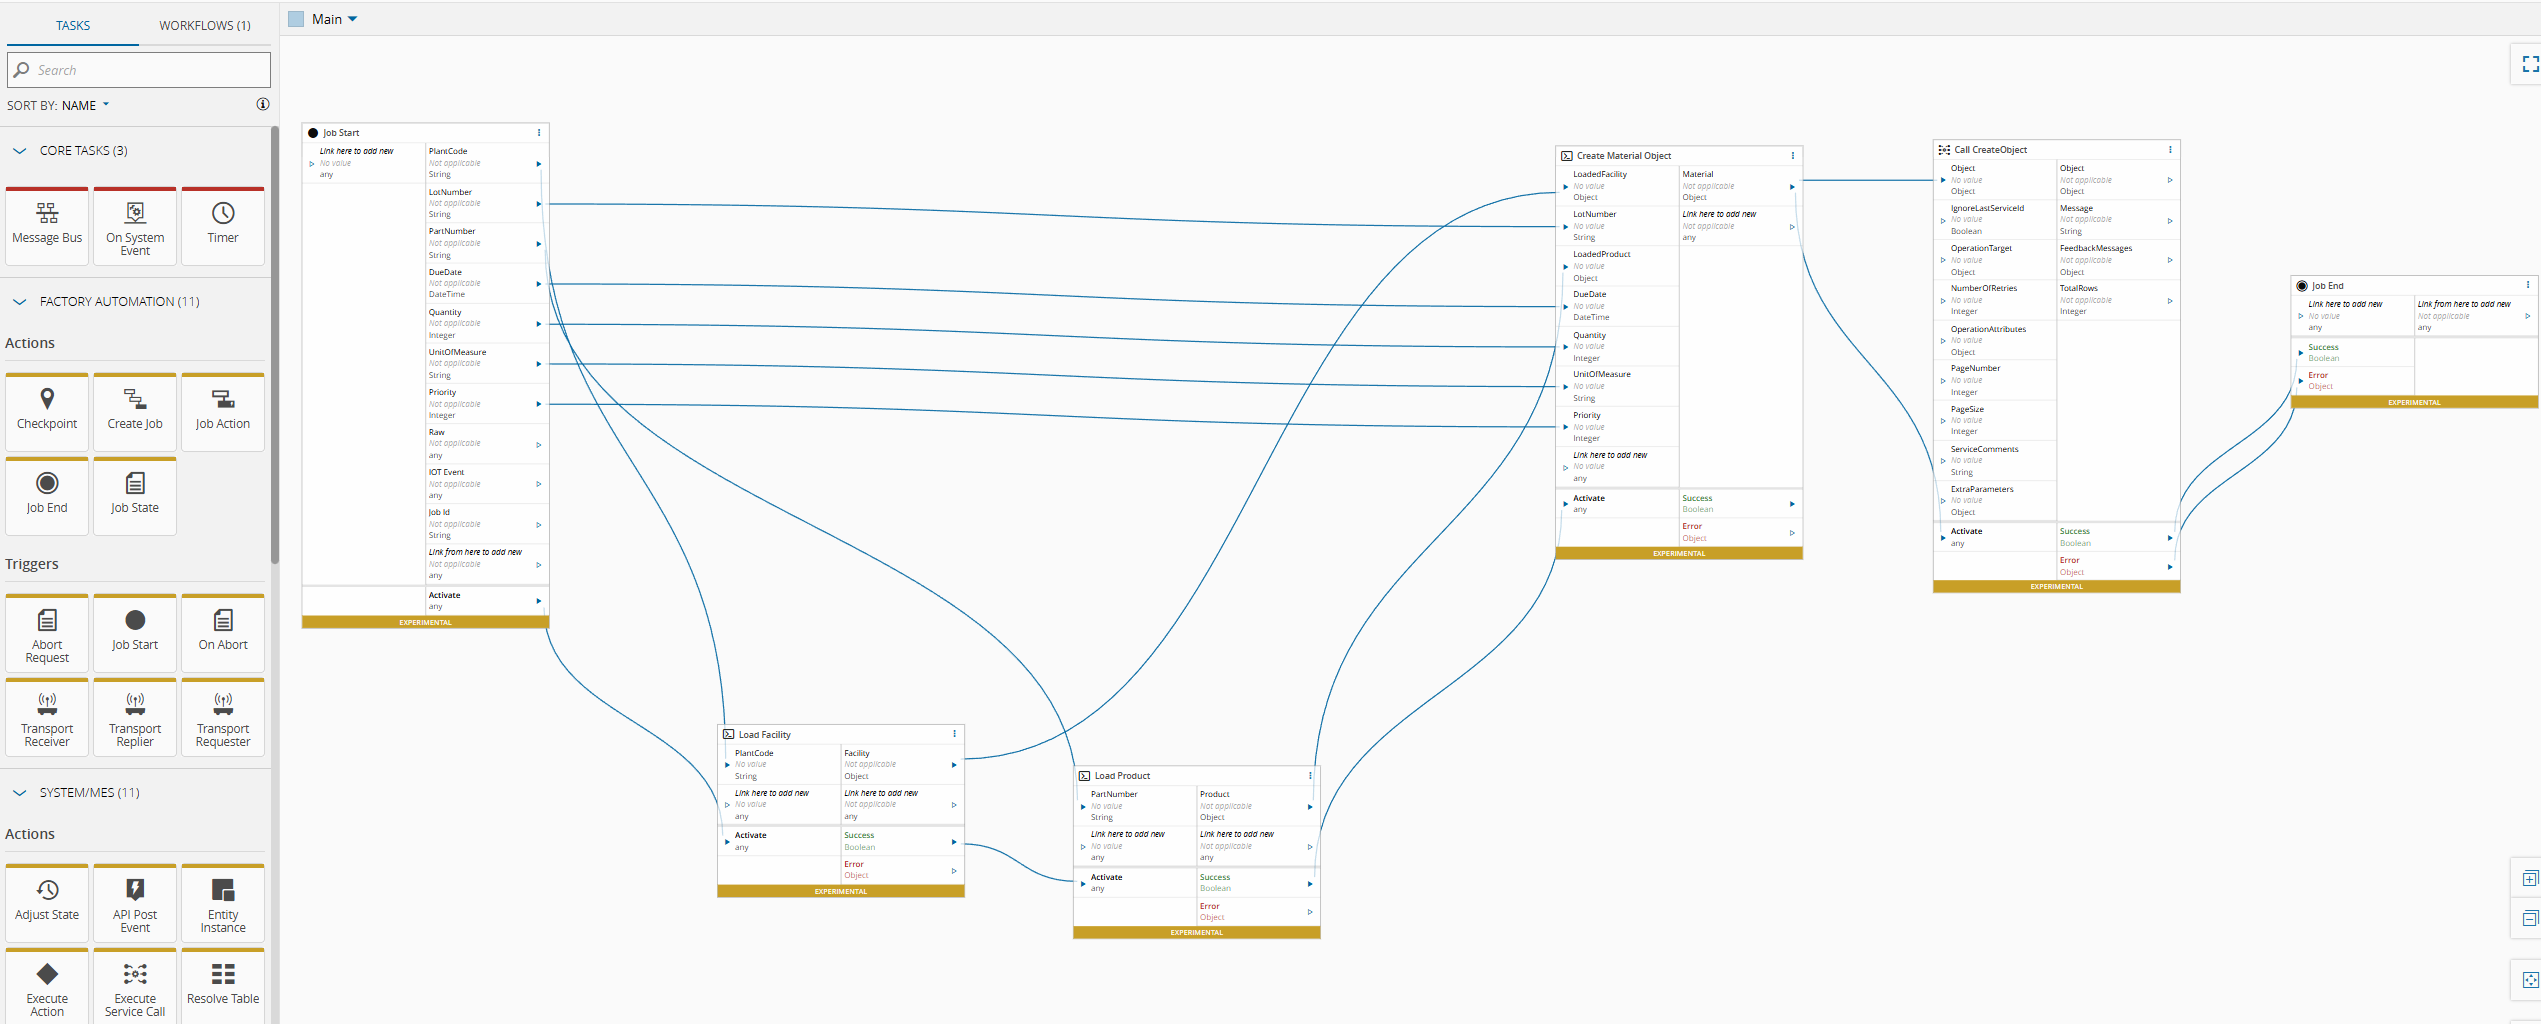The width and height of the screenshot is (2541, 1024).
Task: Click the Load Facility node title
Action: 765,735
